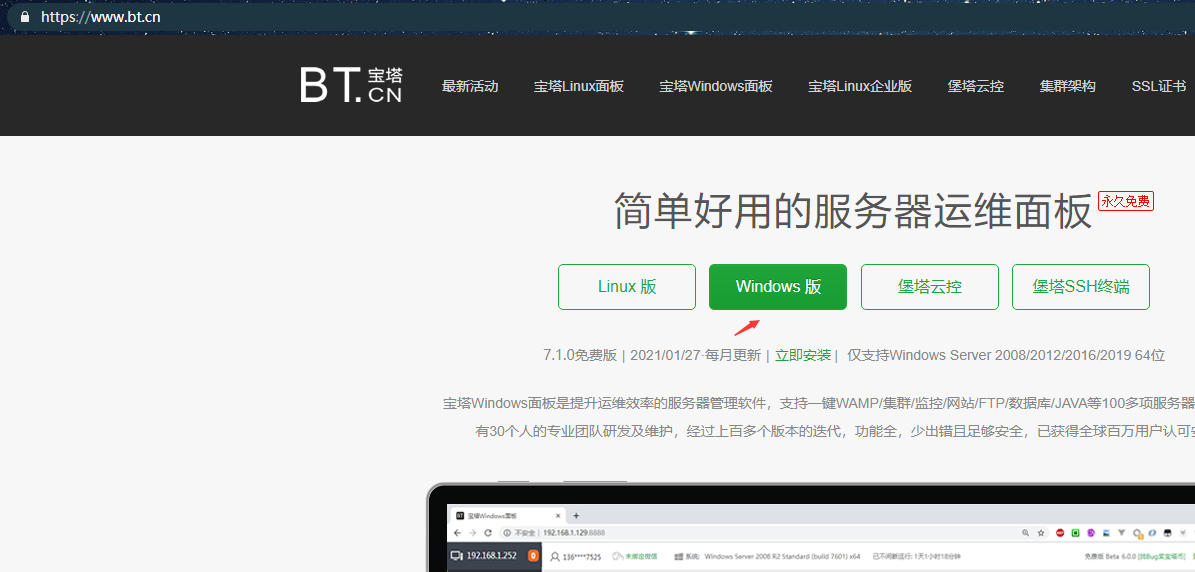
Task: Click the 7.1.0免费版 version text
Action: (579, 355)
